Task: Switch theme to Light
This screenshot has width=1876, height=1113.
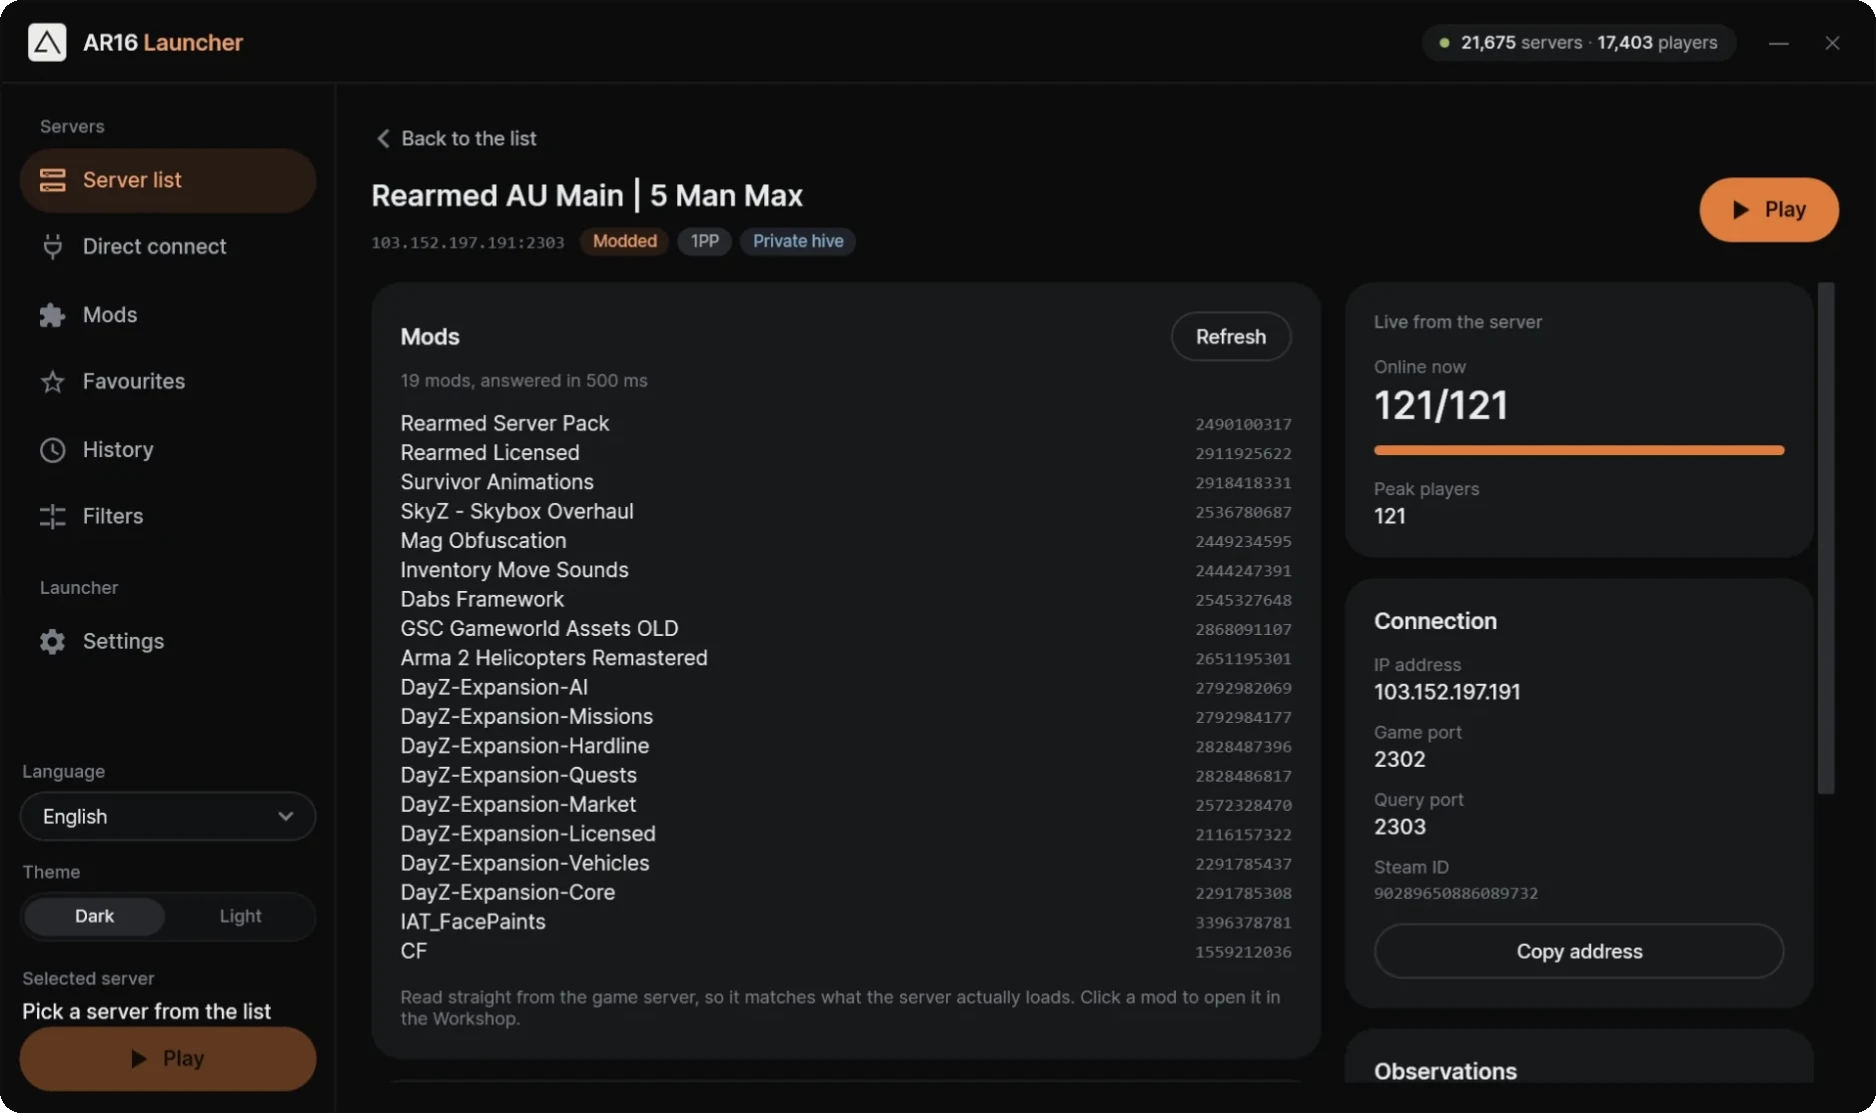Action: (240, 916)
